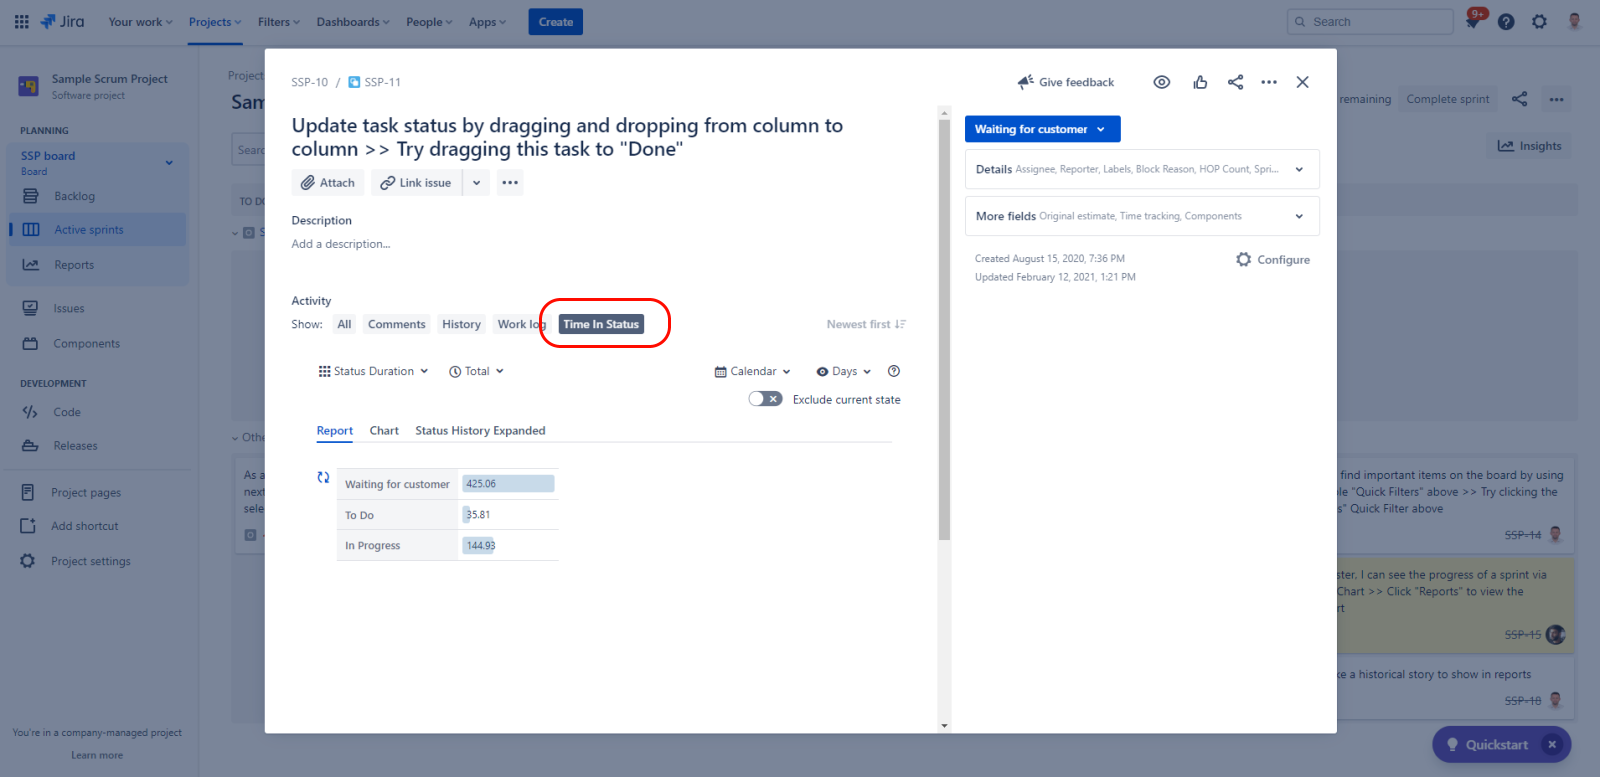
Task: Click the Add a description field
Action: 341,244
